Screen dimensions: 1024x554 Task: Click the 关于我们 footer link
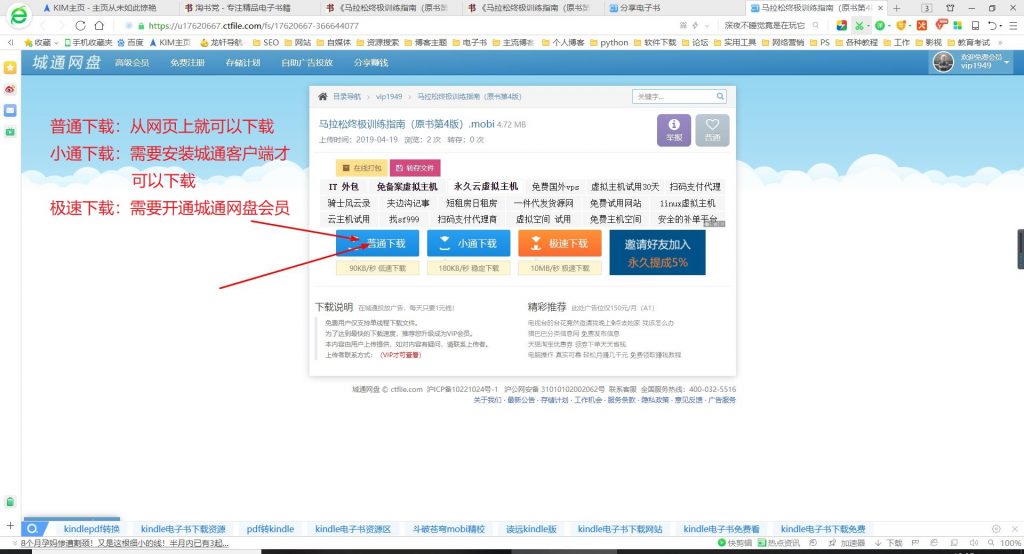click(x=487, y=400)
